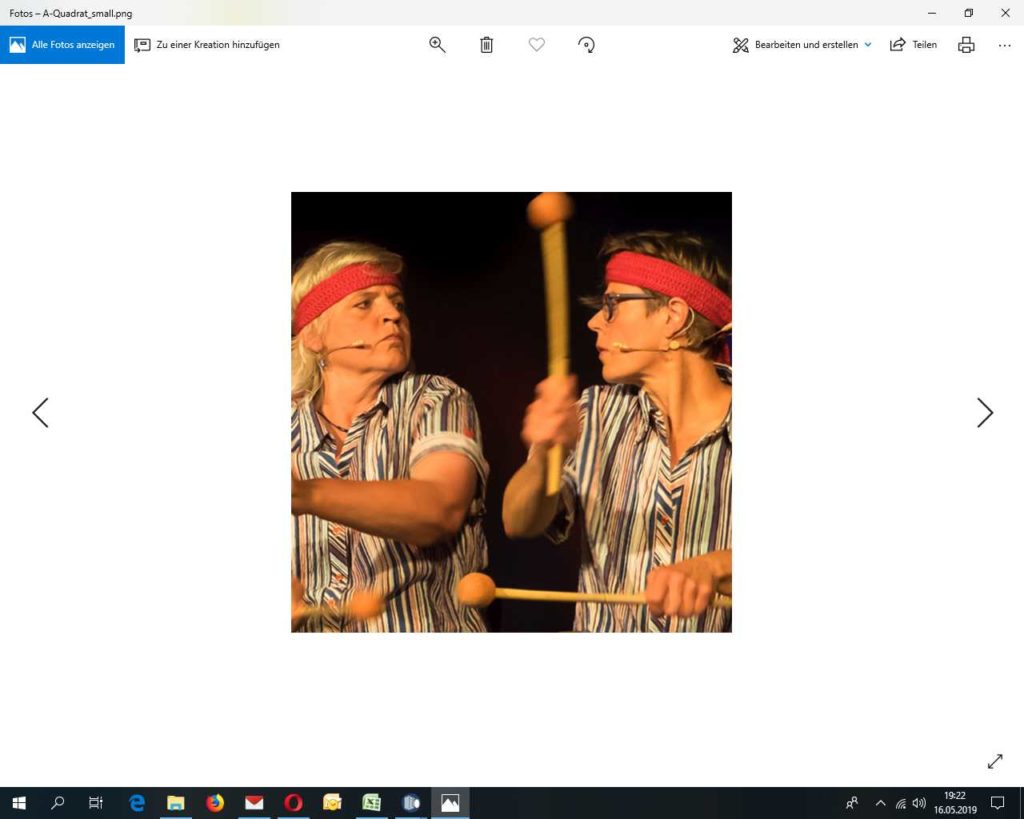The image size is (1024, 819).
Task: Enter fullscreen with the diagonal arrows icon
Action: coord(995,762)
